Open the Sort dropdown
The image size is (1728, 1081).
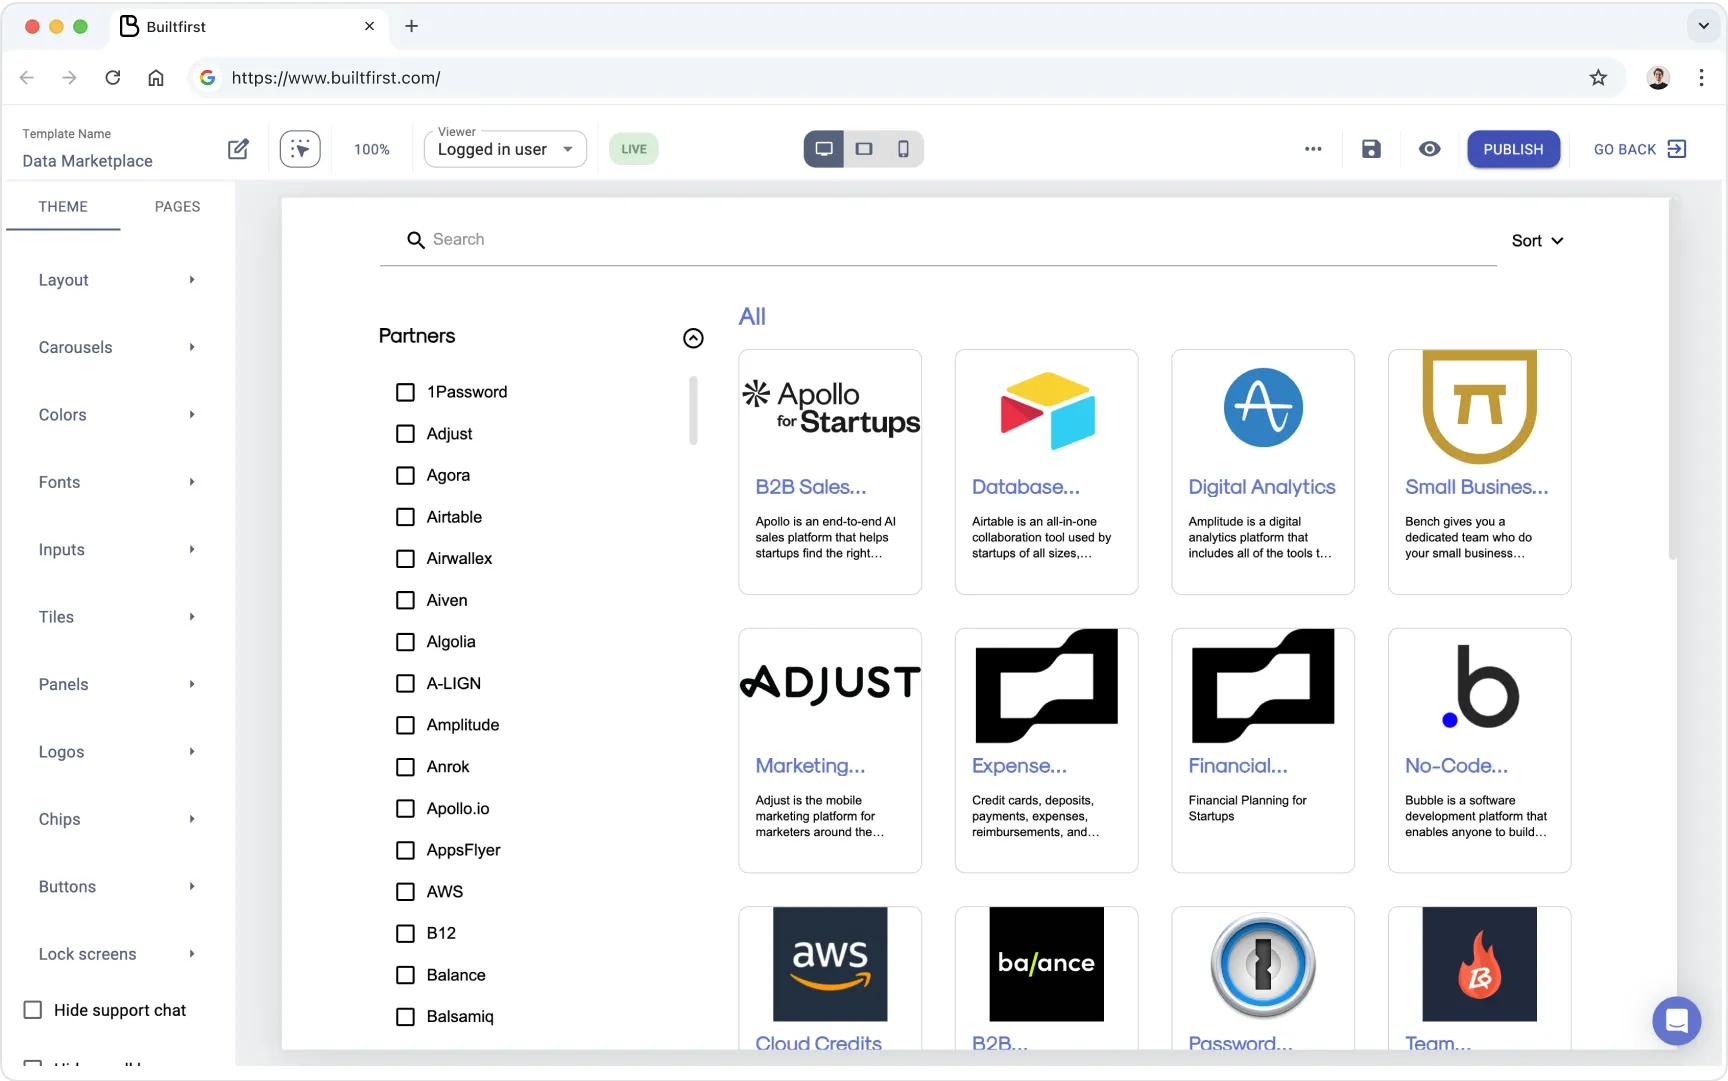(x=1537, y=241)
